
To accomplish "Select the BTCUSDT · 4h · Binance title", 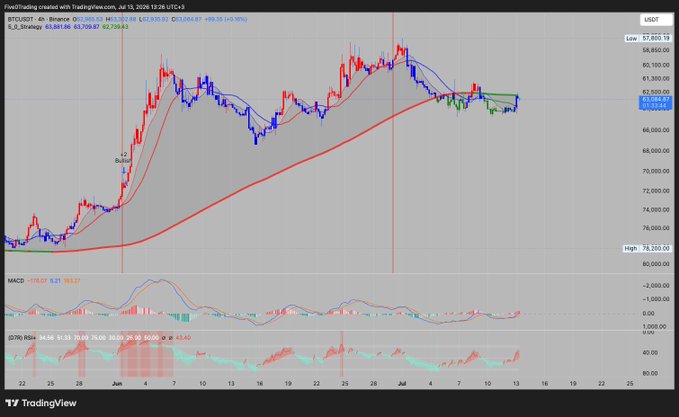I will coord(39,19).
